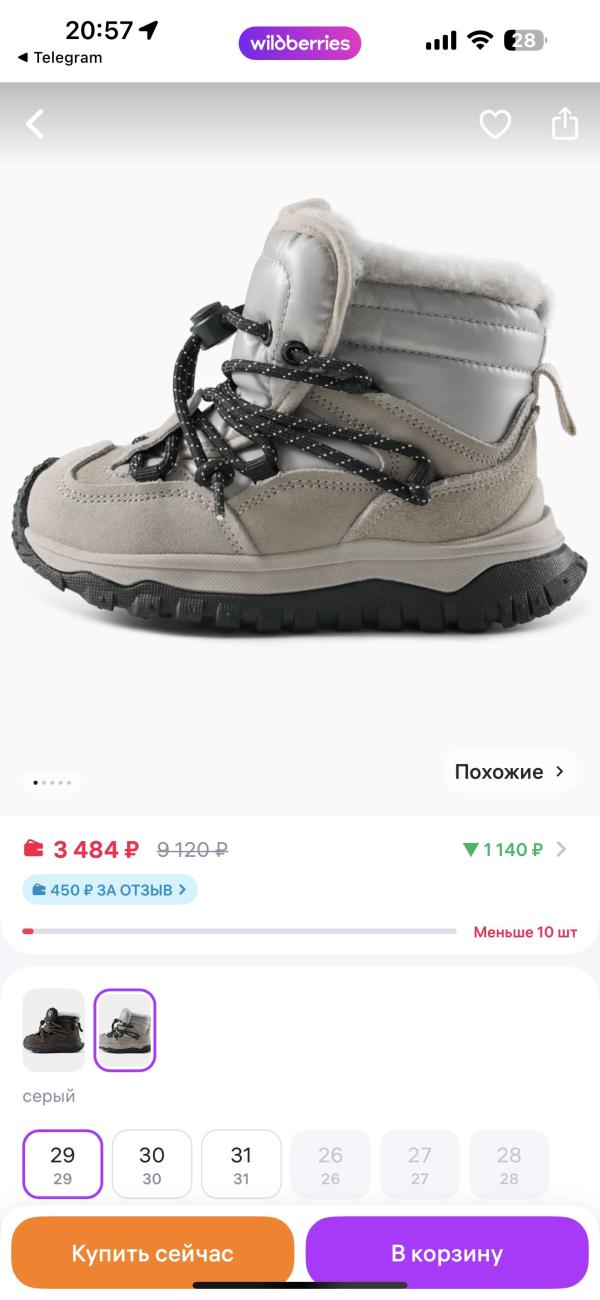Image resolution: width=600 pixels, height=1300 pixels.
Task: Tap the location arrow beside the clock
Action: (149, 30)
